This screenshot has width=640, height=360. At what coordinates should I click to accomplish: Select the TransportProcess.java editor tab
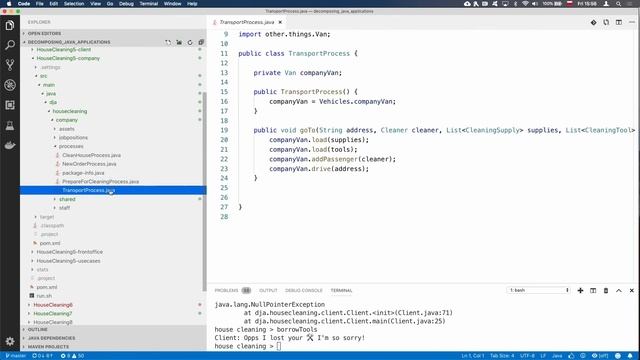247,22
